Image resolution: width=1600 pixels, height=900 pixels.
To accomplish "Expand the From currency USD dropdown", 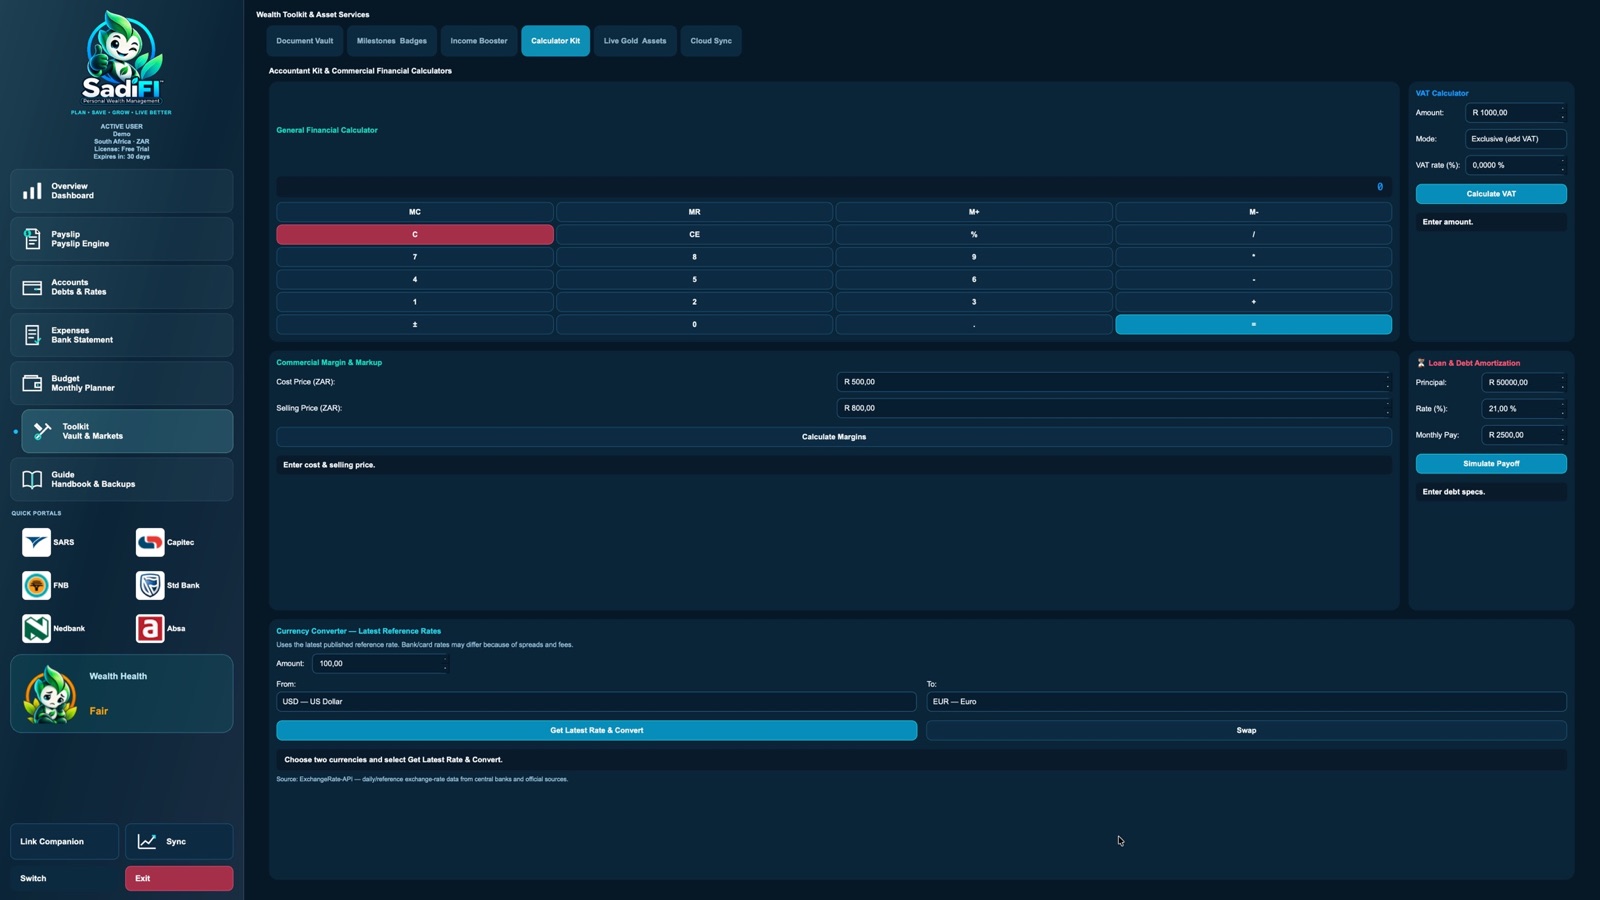I will 596,702.
